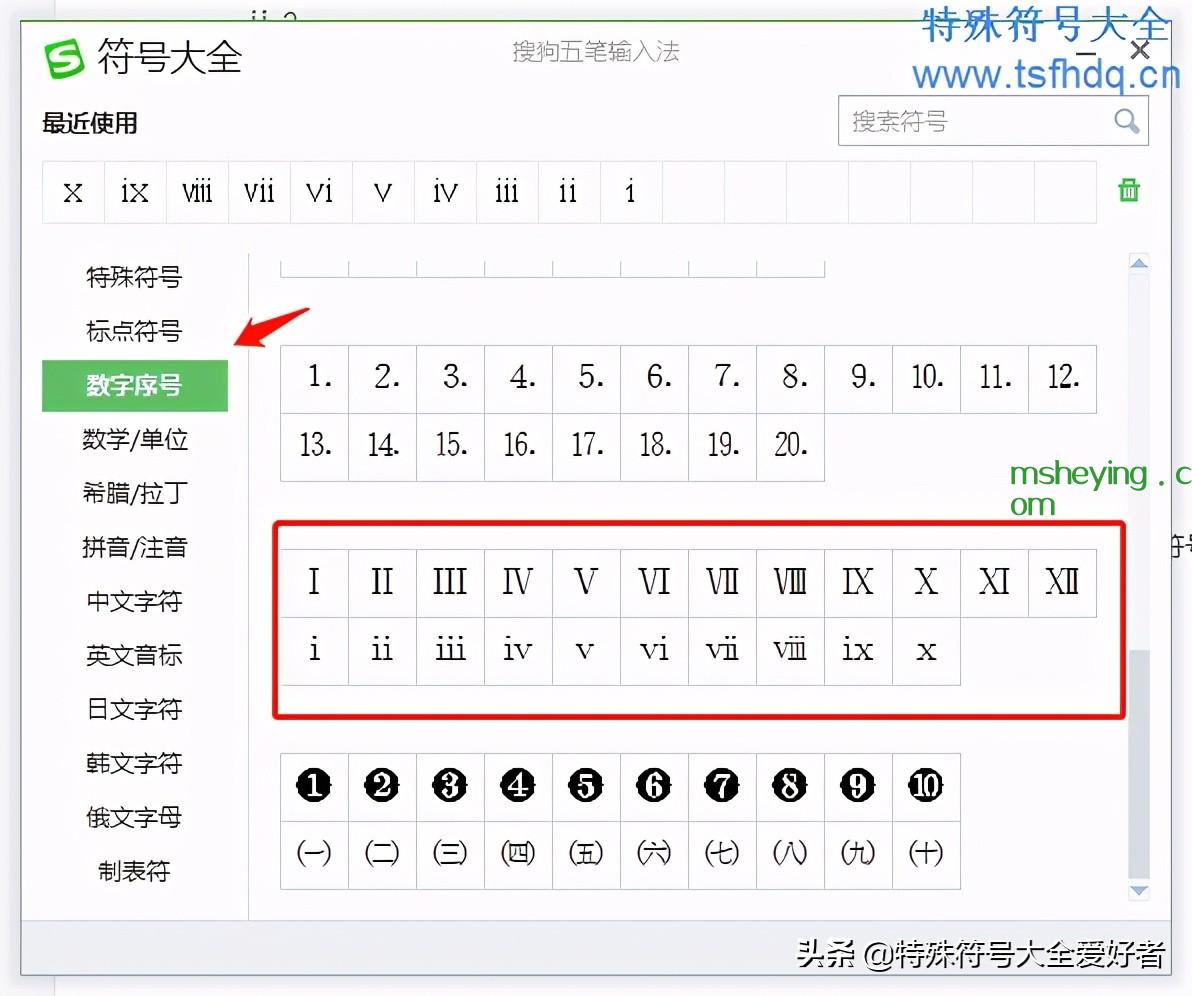
Task: Click the green trash icon to clear recents
Action: click(1128, 190)
